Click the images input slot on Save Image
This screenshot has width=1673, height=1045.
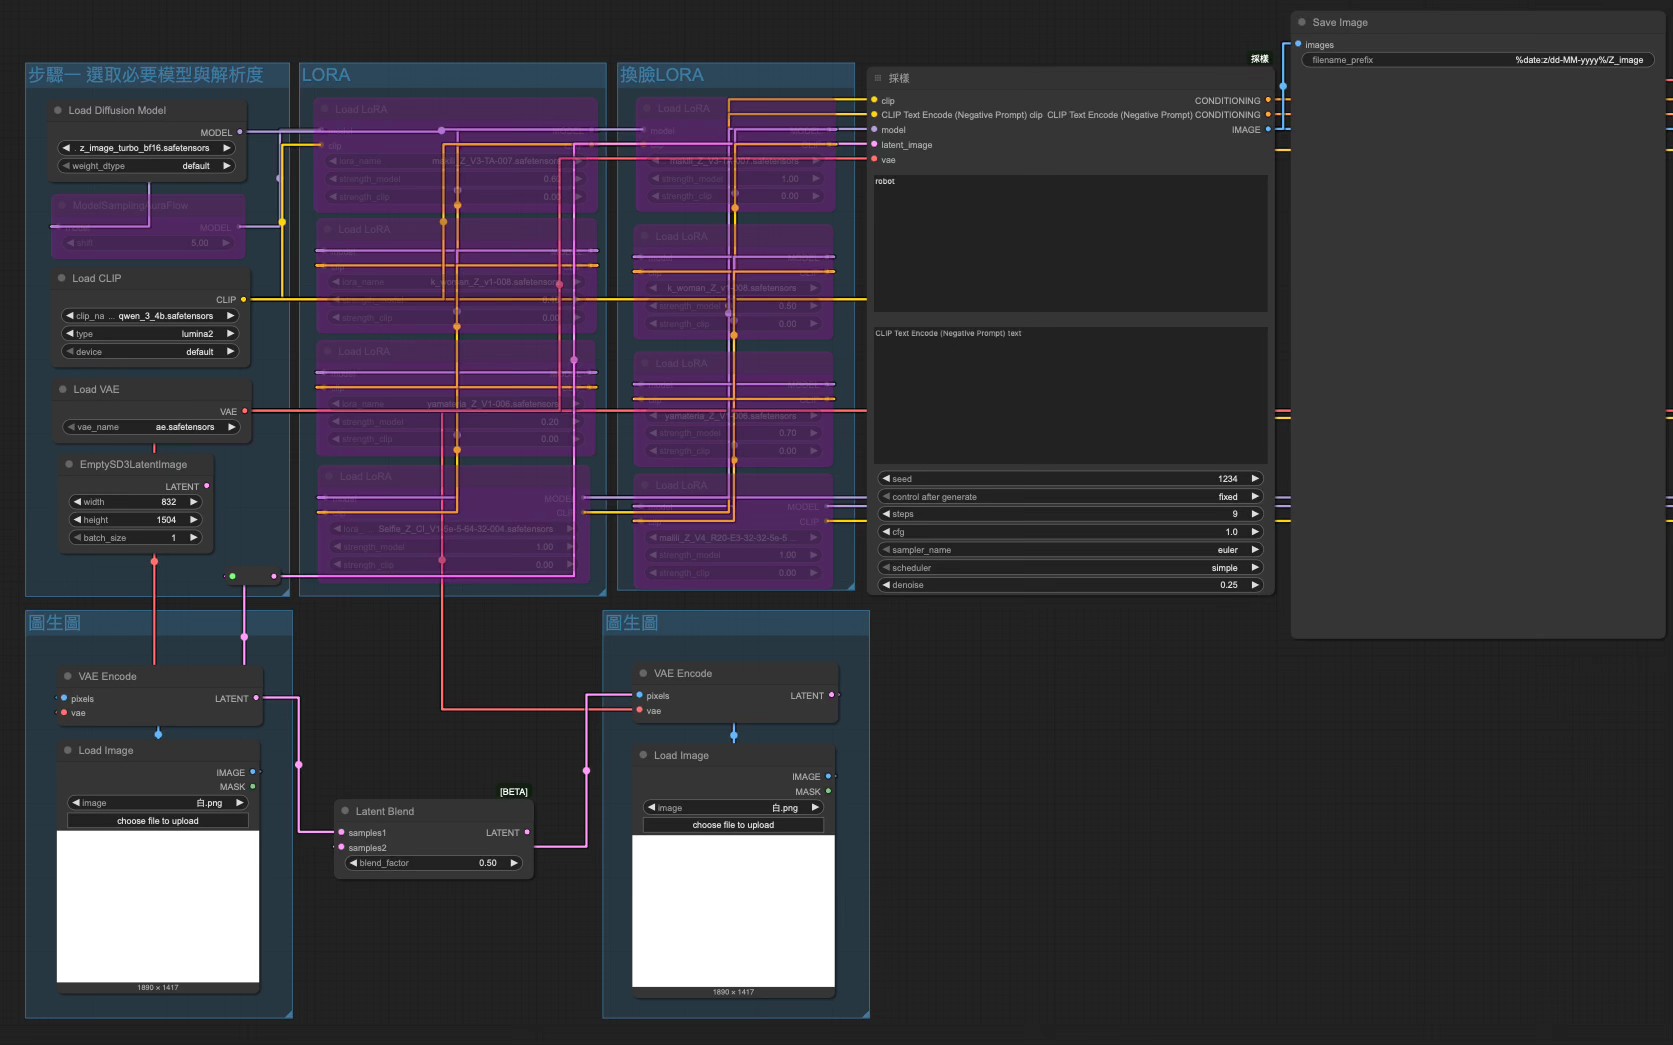point(1298,45)
